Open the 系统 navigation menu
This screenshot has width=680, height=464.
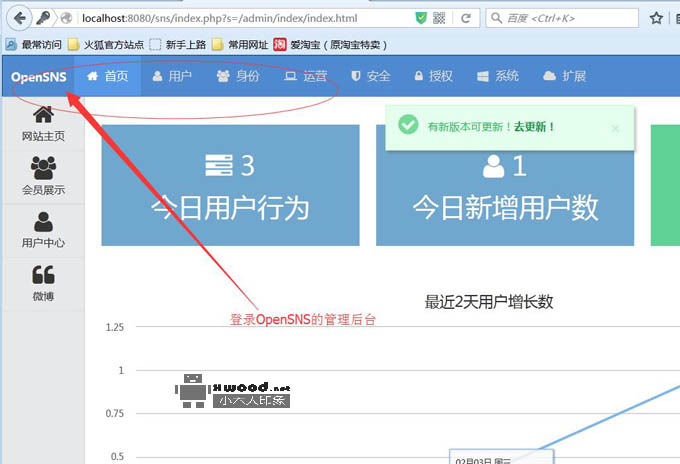point(498,76)
